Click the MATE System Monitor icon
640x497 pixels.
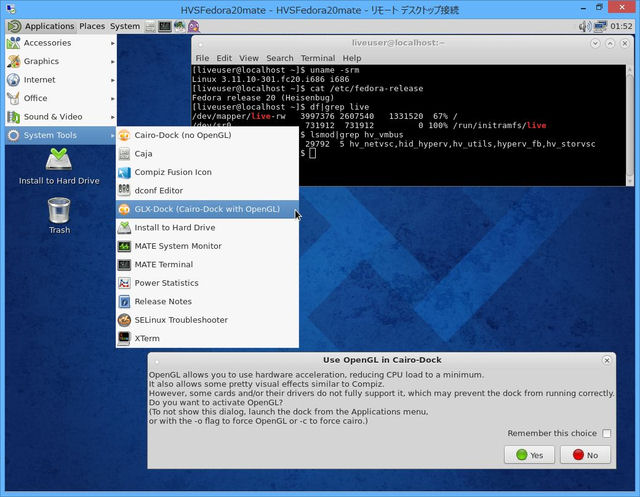(124, 246)
